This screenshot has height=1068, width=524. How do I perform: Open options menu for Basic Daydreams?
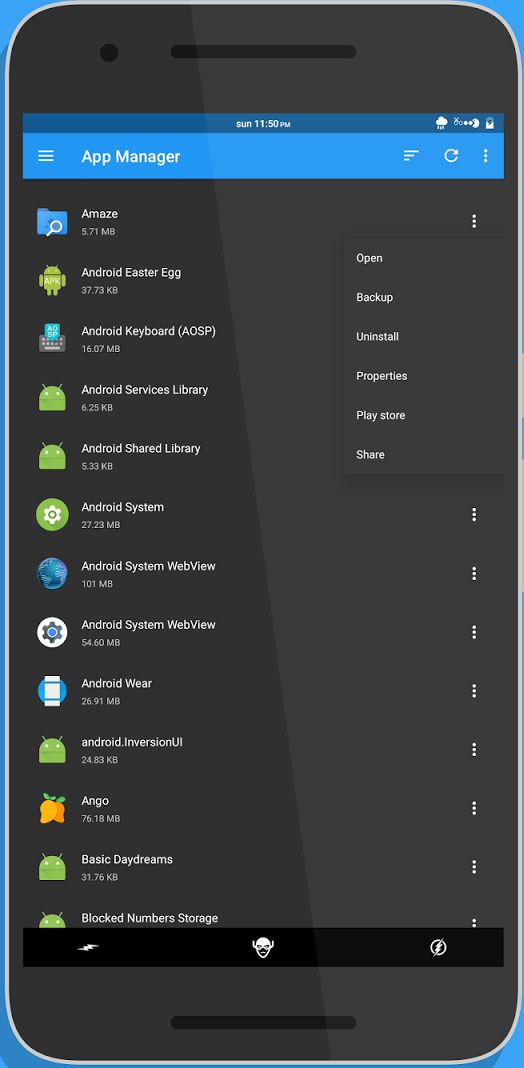474,867
